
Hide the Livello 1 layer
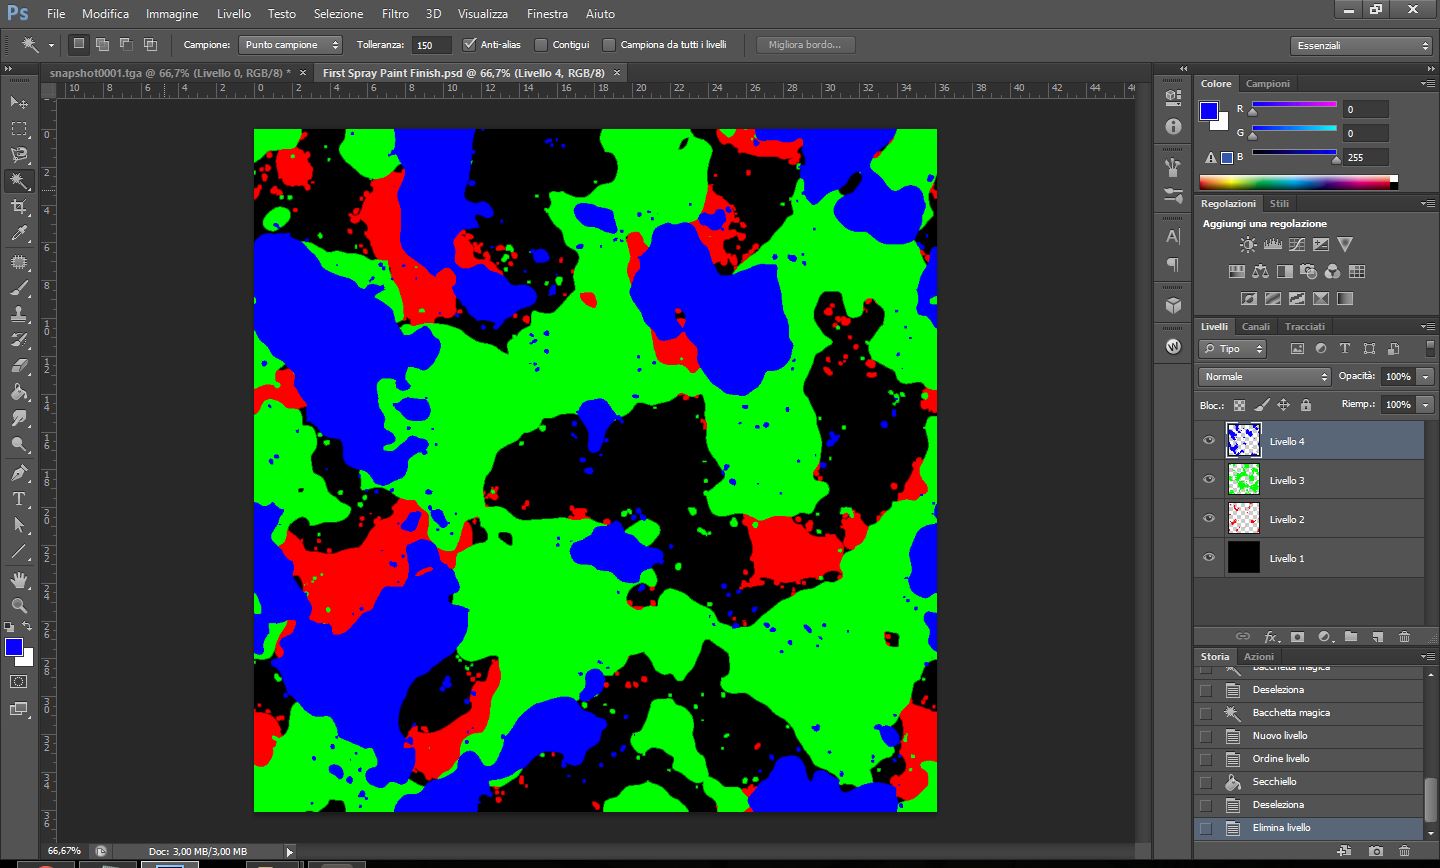coord(1209,557)
